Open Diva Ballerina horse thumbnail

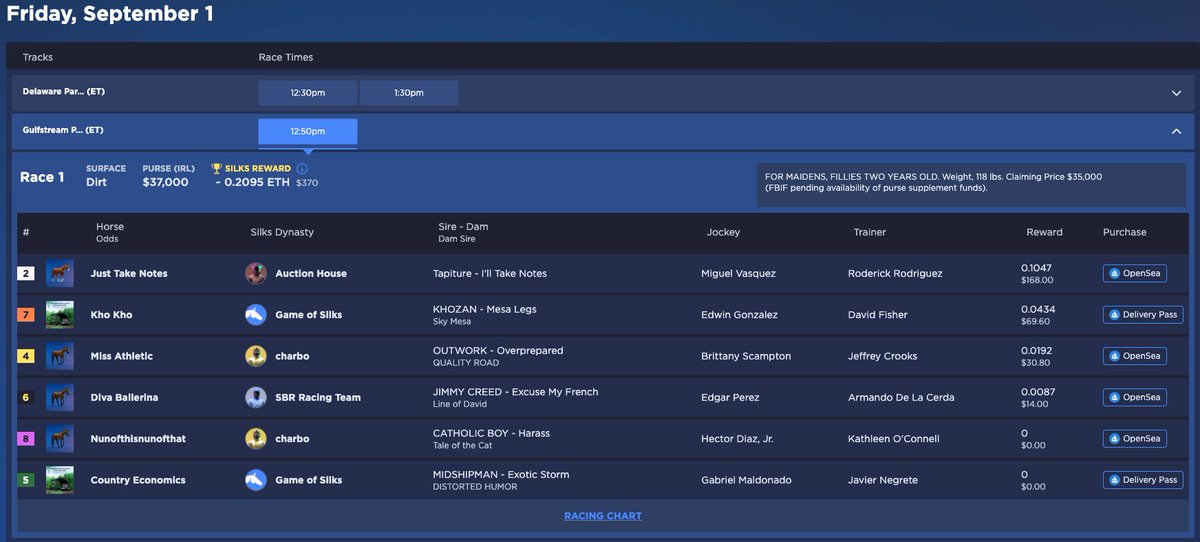60,397
